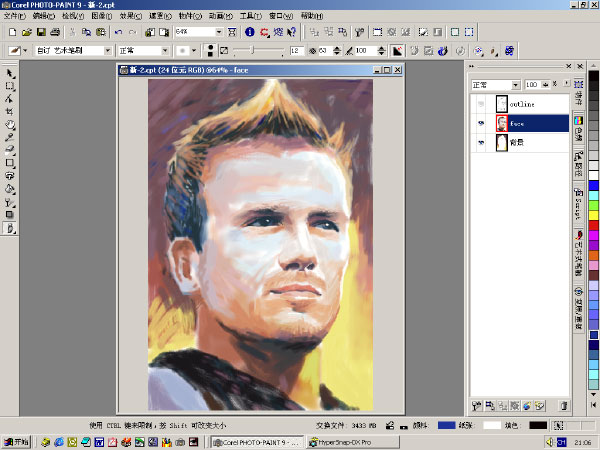The image size is (600, 450).
Task: Select the Rectangle Mask tool
Action: 10,86
